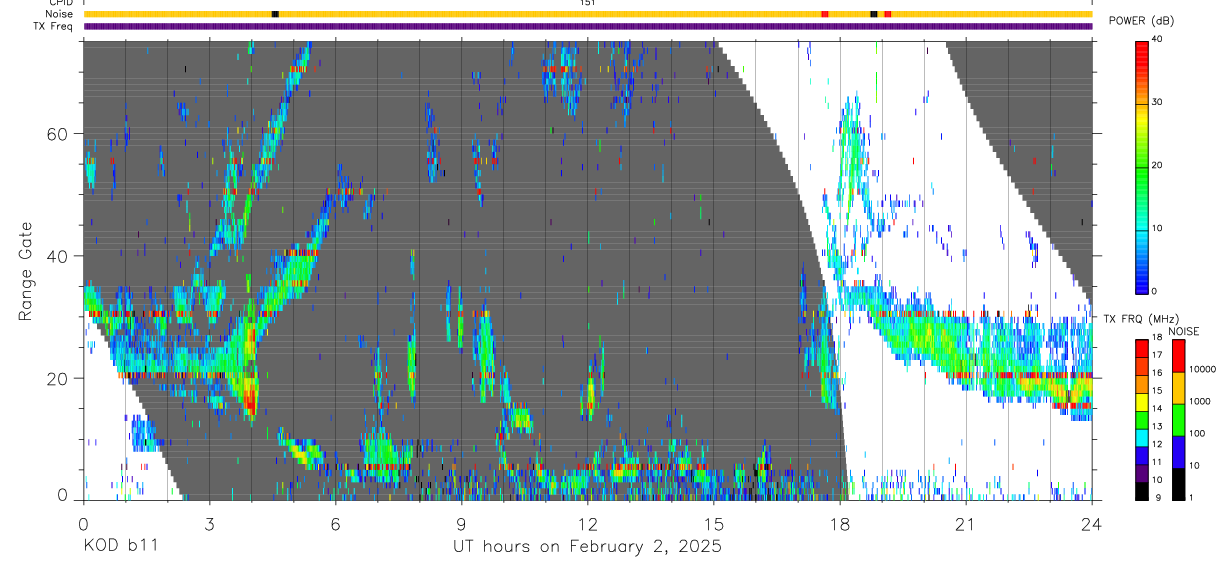Click the black Noise bar marker near 4.5 UT

click(x=275, y=14)
